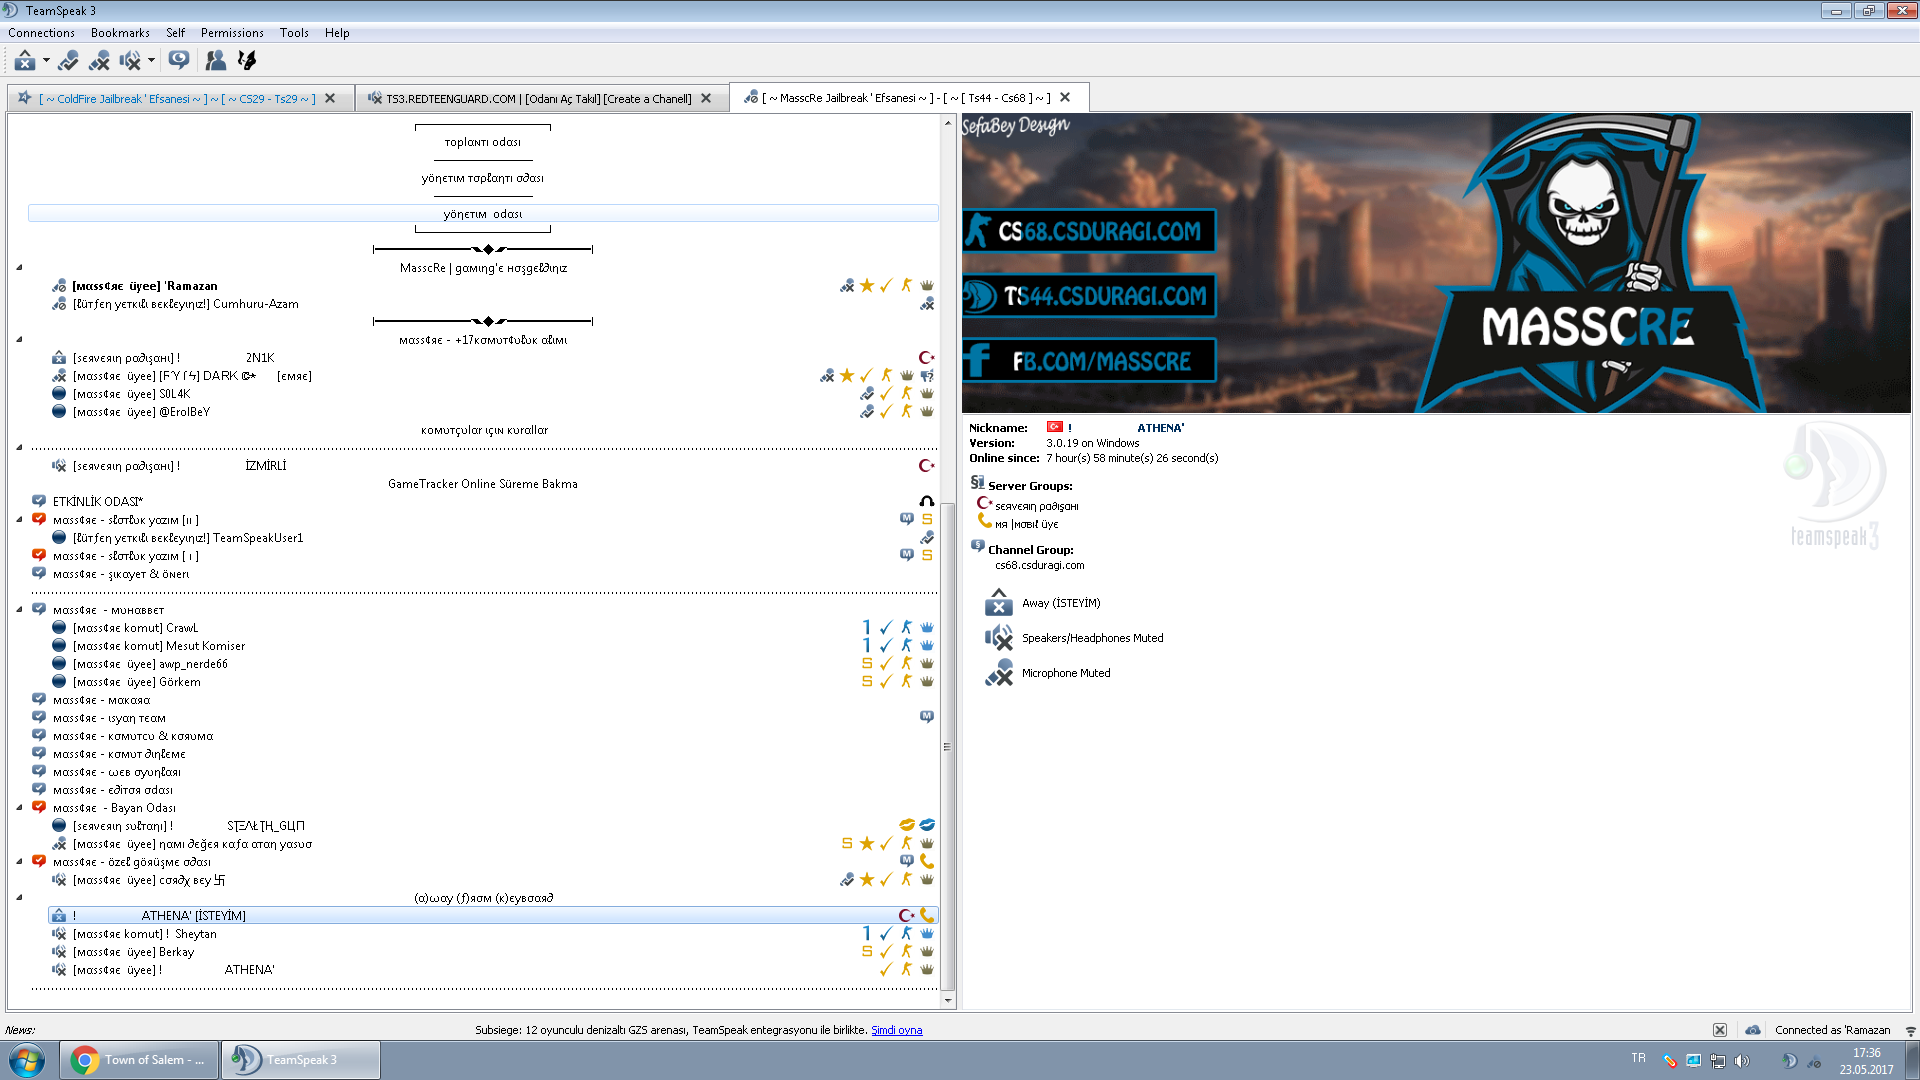Select the yönetim odası spacer row

point(483,214)
